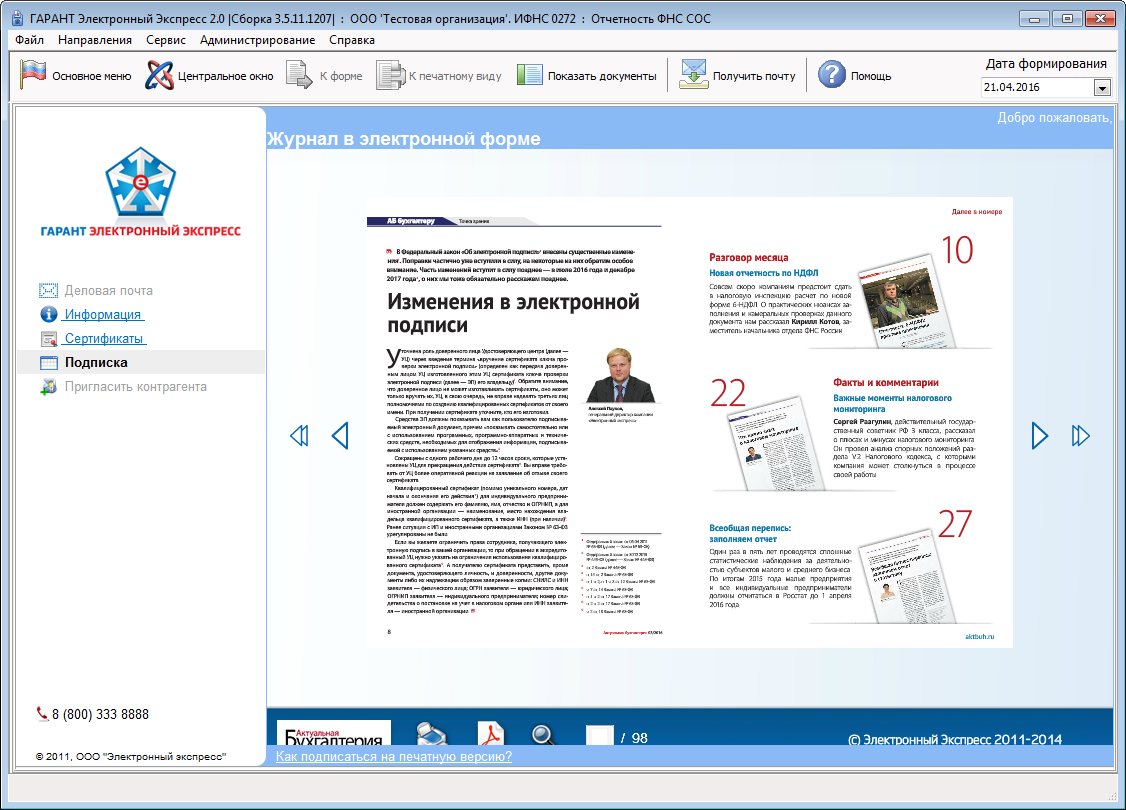This screenshot has height=810, width=1126.
Task: Click the large red page number 27
Action: click(955, 524)
